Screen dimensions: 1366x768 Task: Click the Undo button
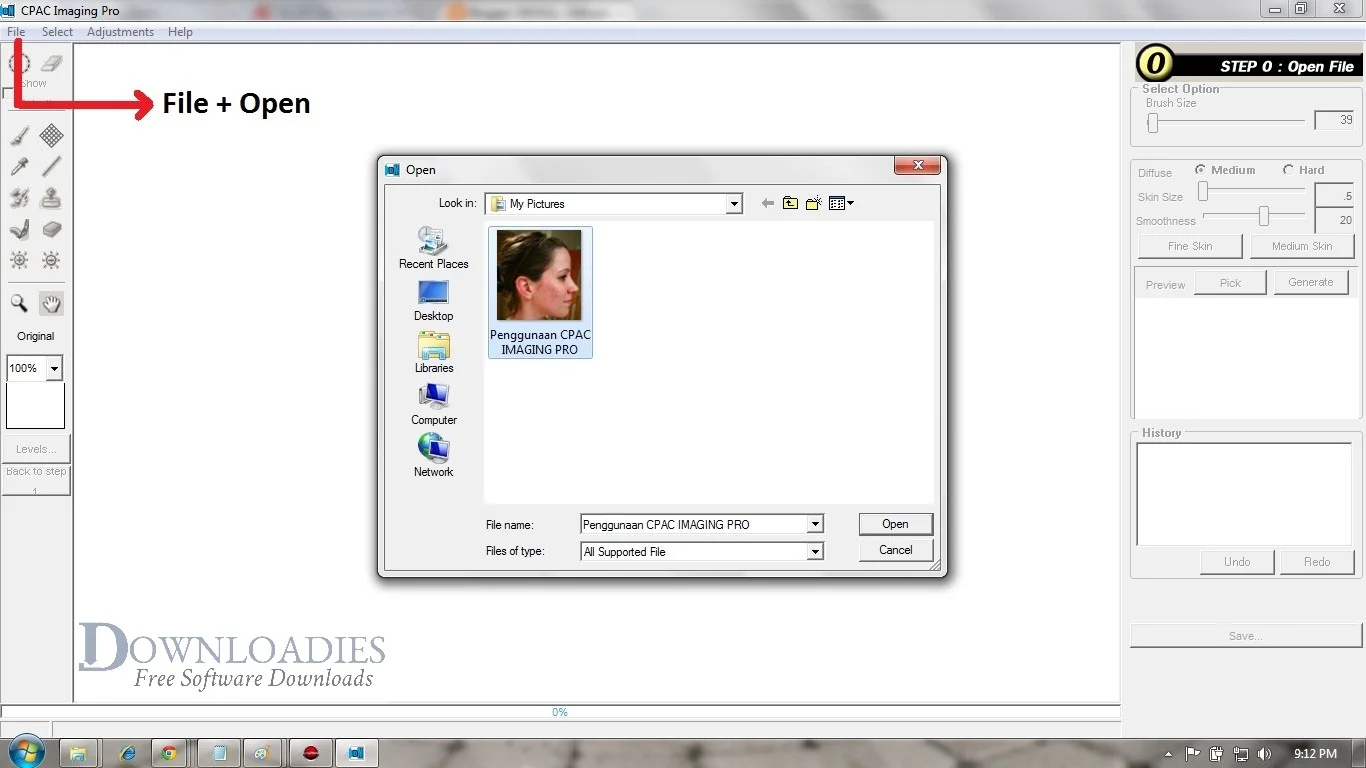click(x=1237, y=562)
